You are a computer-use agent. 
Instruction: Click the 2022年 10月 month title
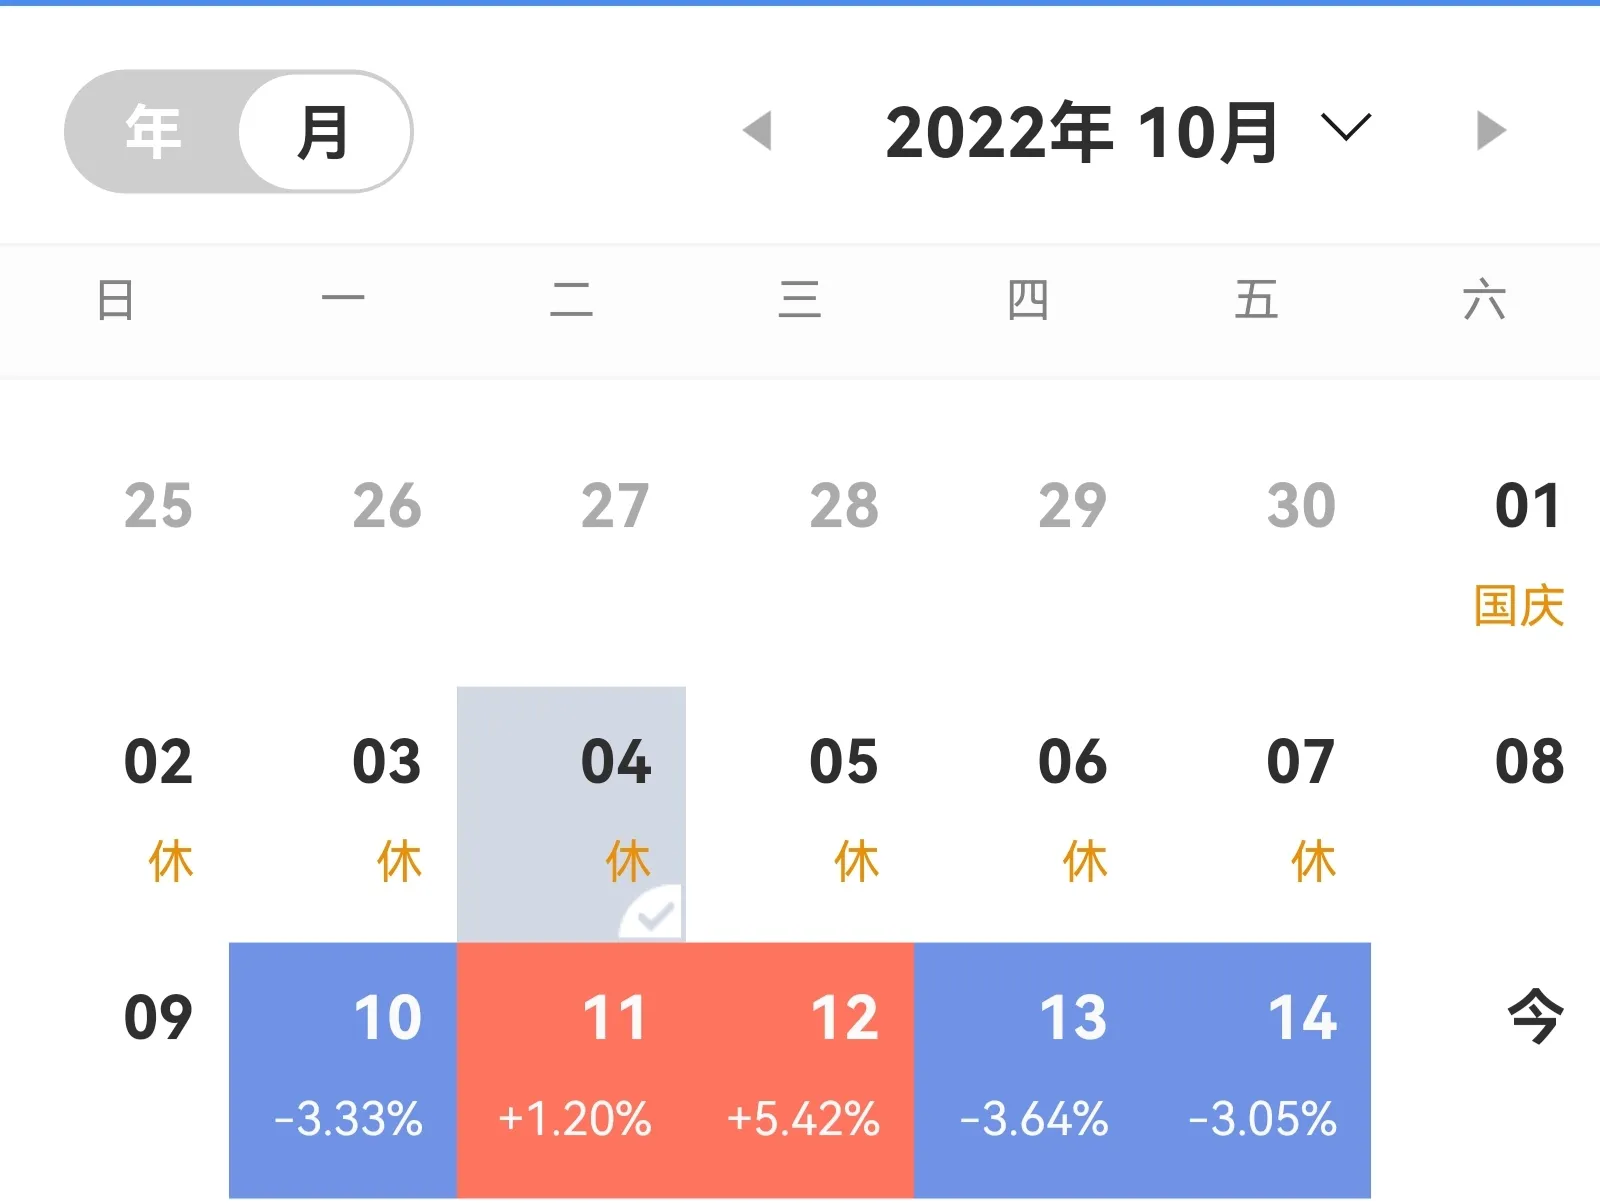[1081, 133]
